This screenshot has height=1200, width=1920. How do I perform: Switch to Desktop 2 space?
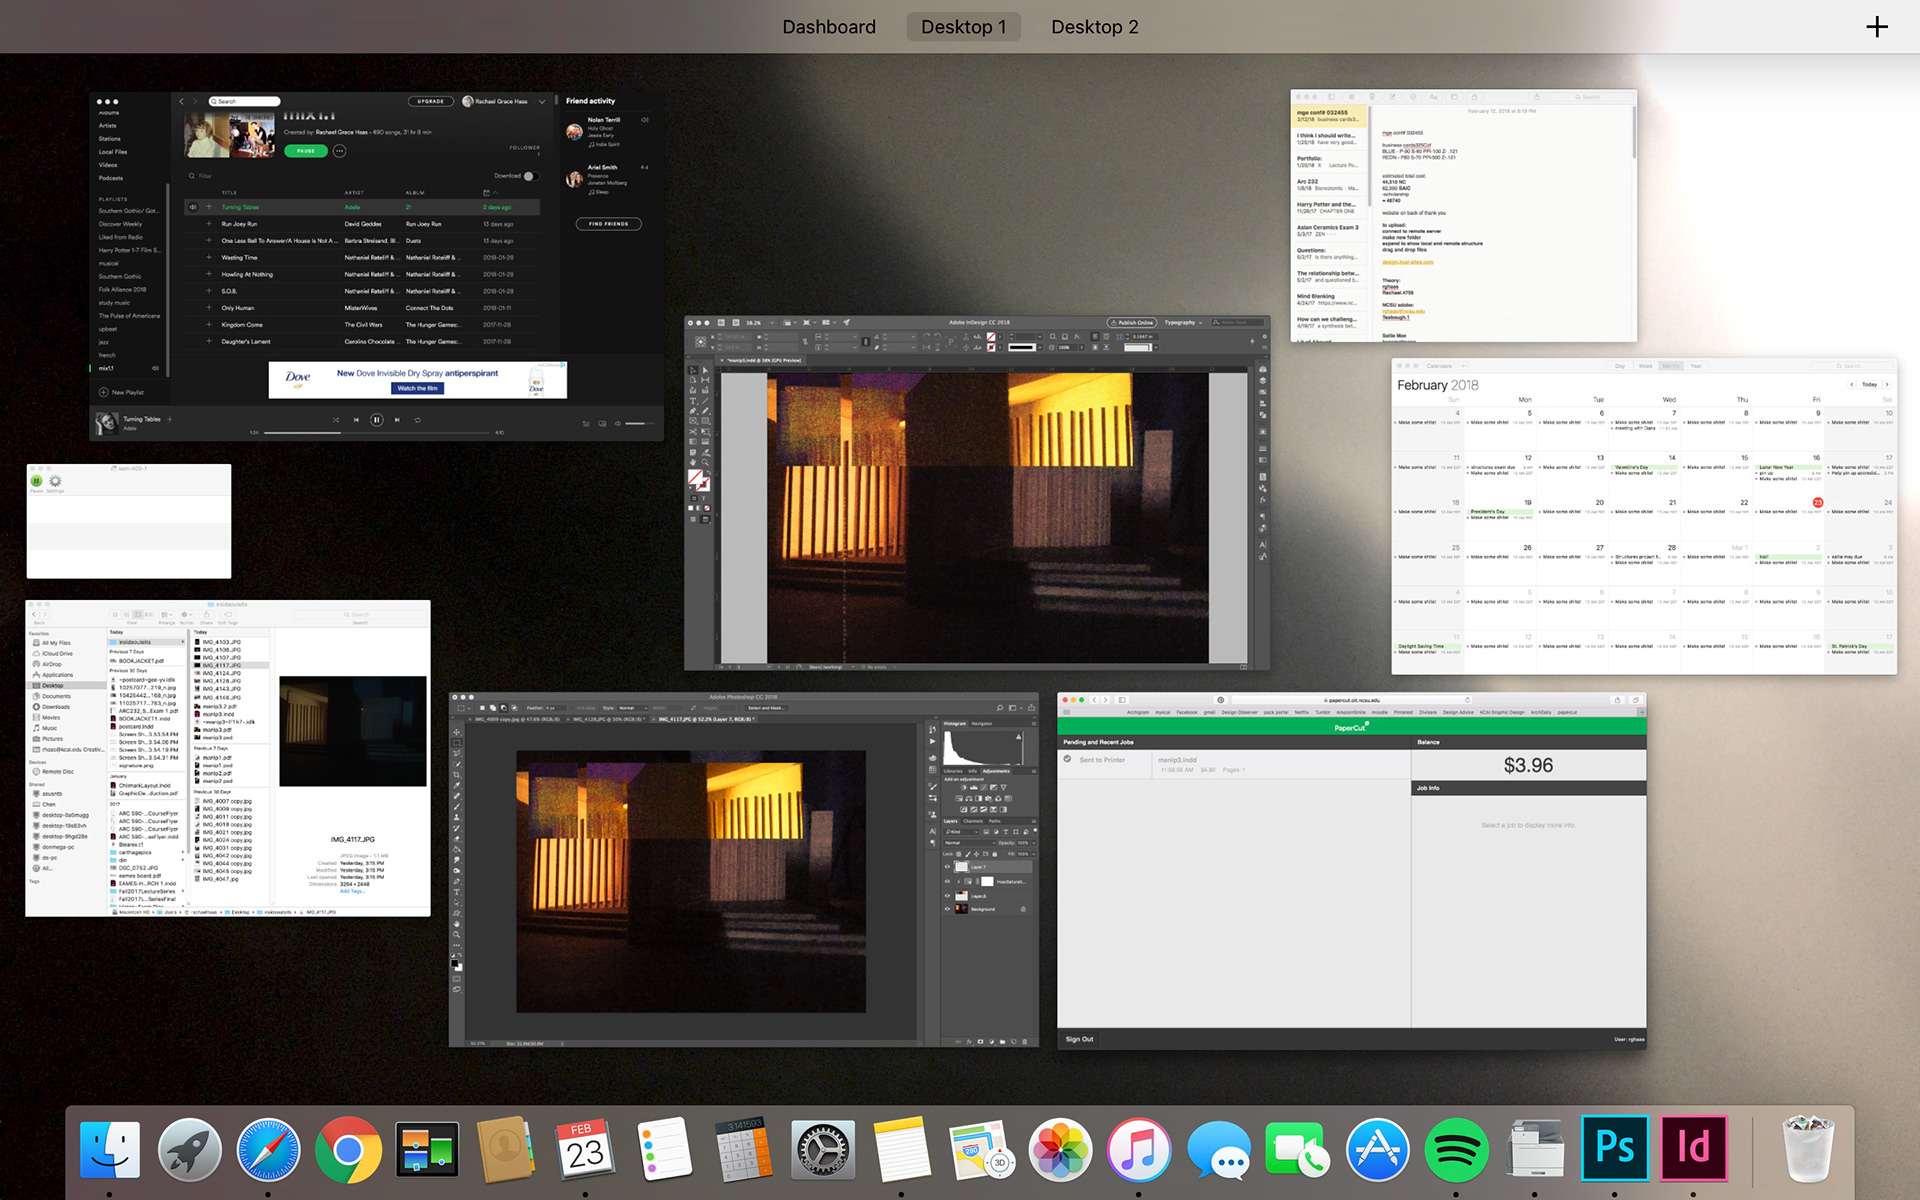coord(1094,27)
